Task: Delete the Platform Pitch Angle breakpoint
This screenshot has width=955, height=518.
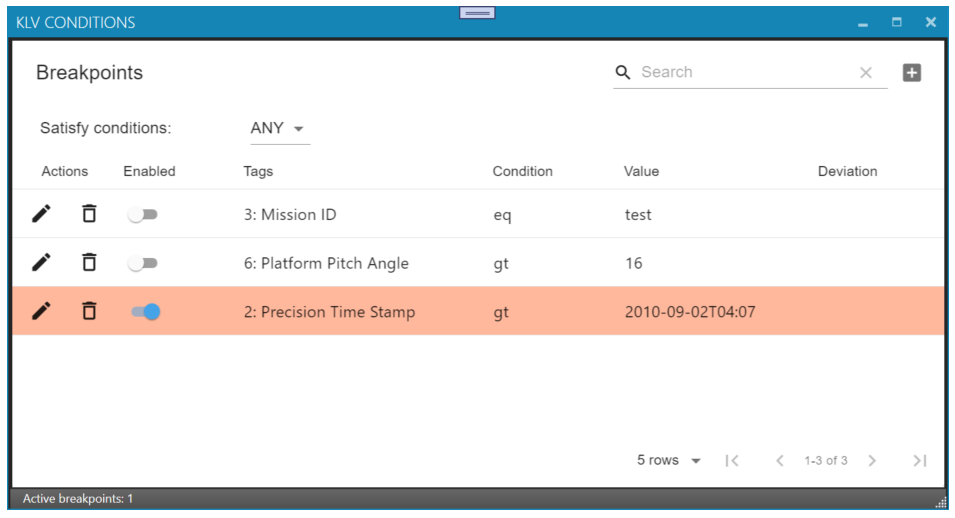Action: pyautogui.click(x=89, y=263)
